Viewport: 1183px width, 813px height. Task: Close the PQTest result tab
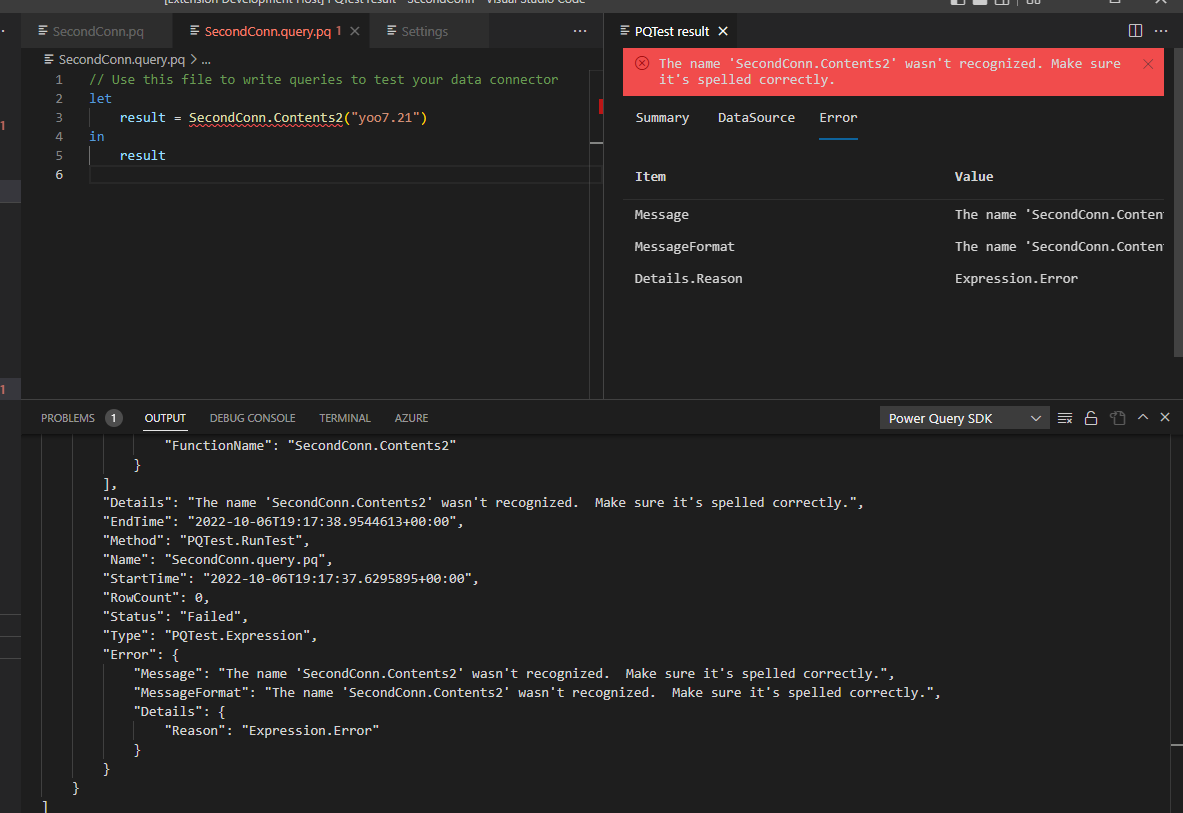723,31
